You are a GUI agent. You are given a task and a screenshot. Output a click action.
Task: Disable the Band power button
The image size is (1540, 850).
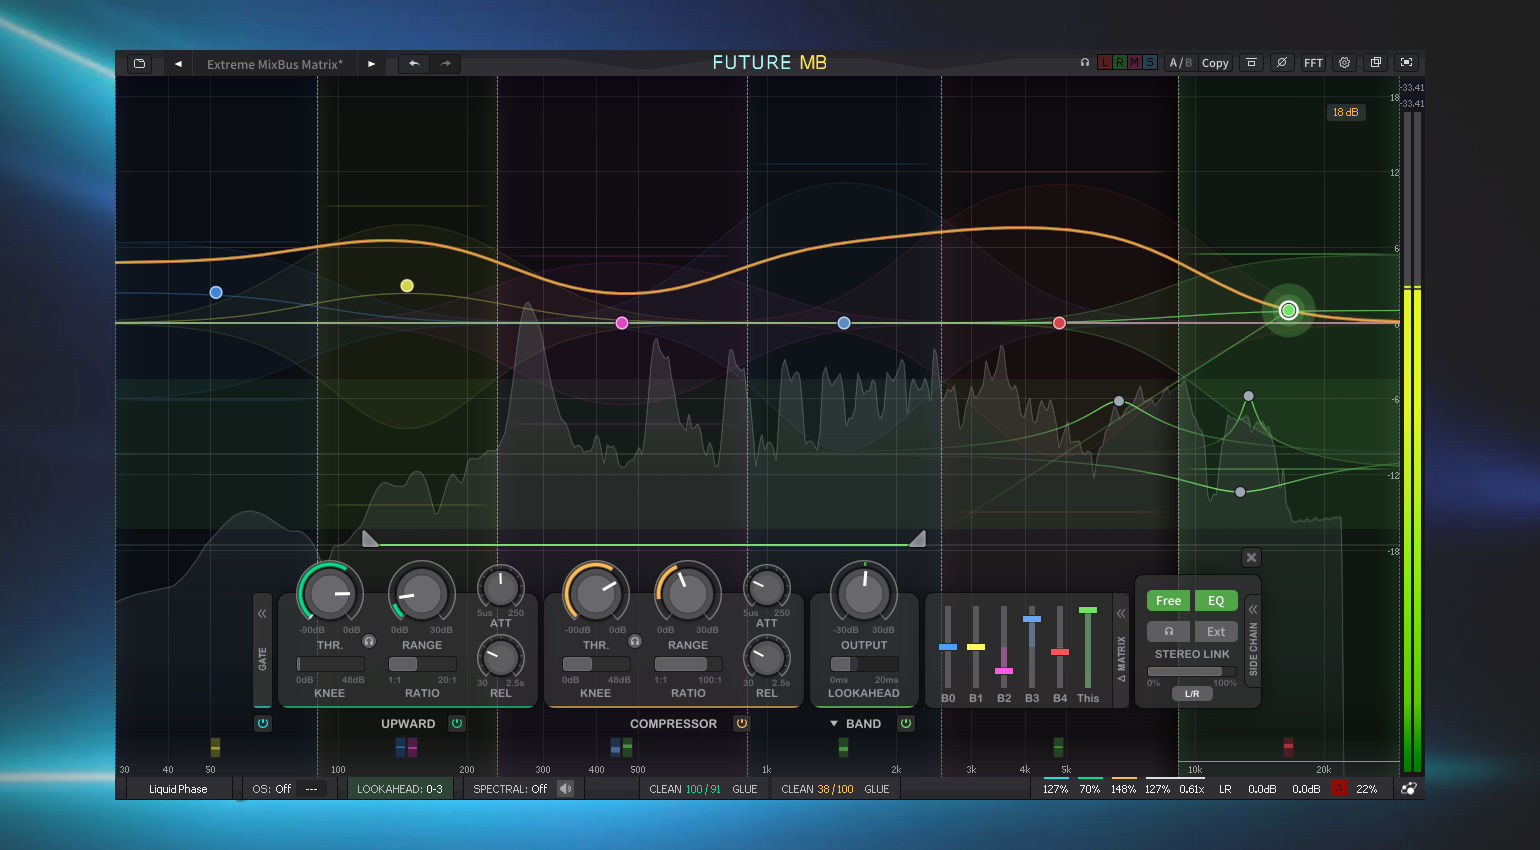tap(906, 723)
